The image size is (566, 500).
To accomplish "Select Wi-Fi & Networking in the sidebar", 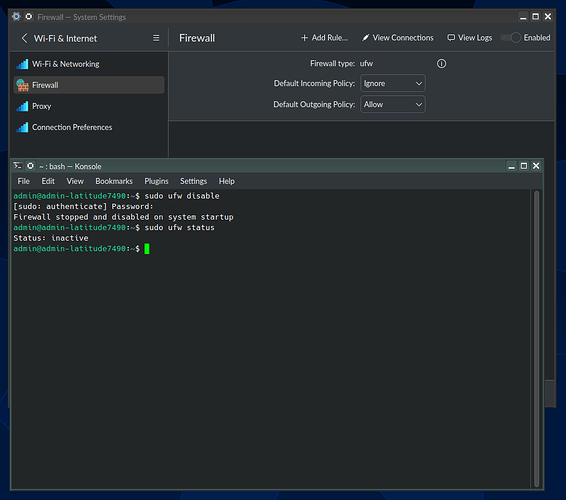I will pos(89,64).
